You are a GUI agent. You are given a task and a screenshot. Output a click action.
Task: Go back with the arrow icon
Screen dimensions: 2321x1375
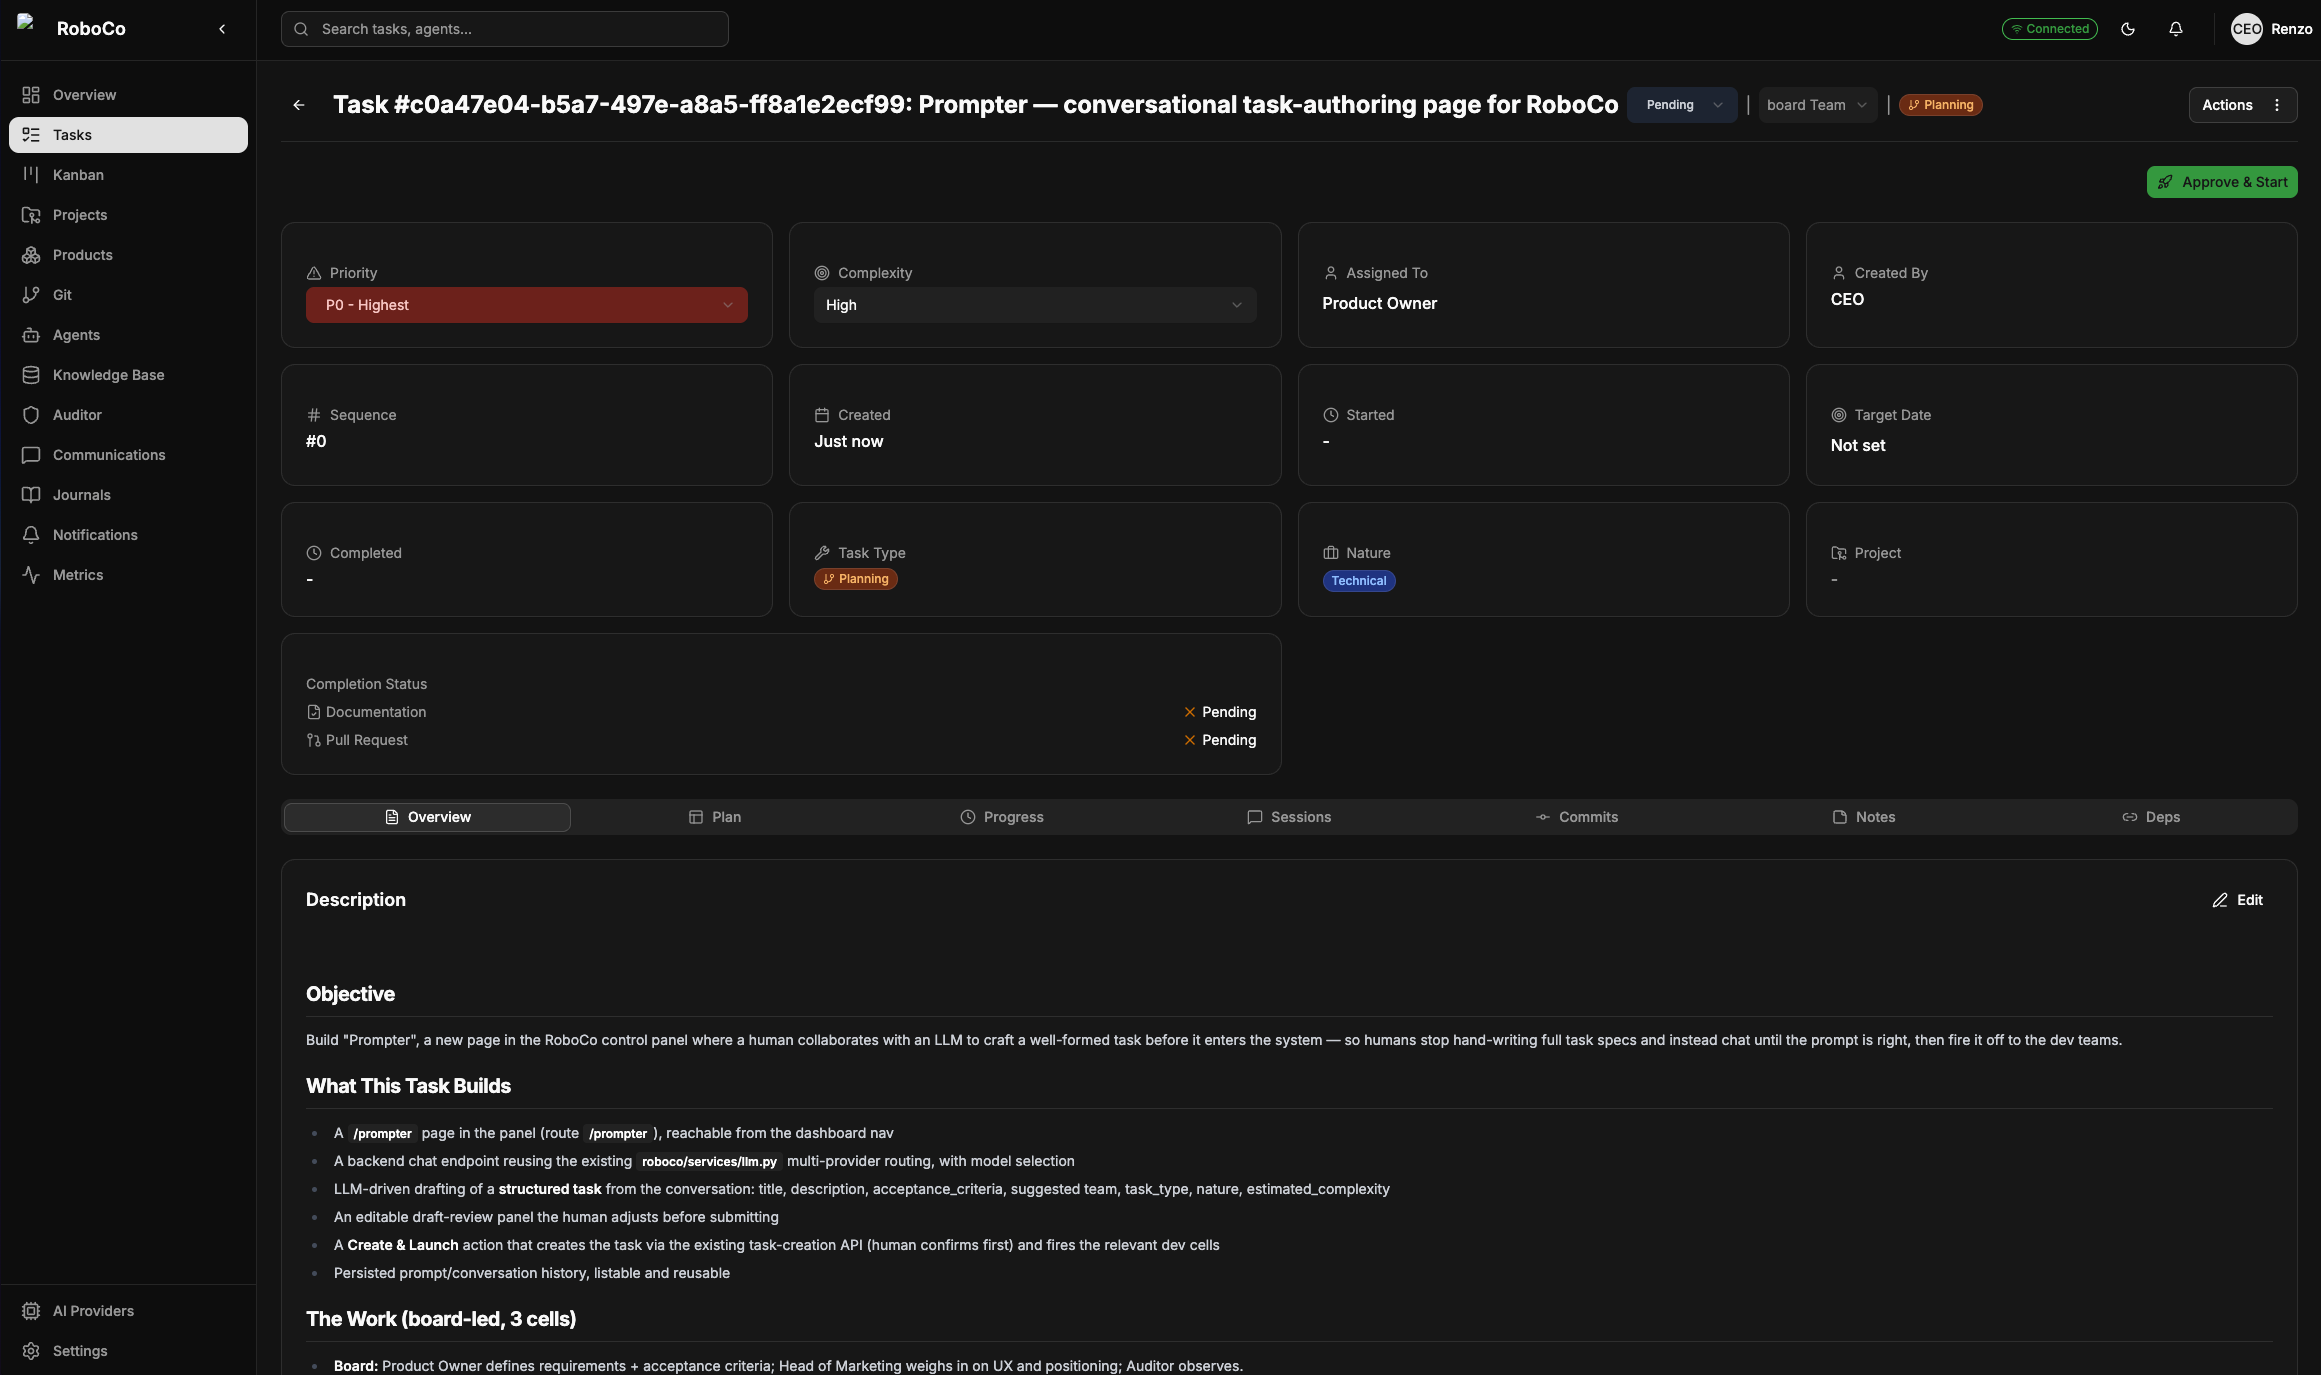pyautogui.click(x=299, y=105)
